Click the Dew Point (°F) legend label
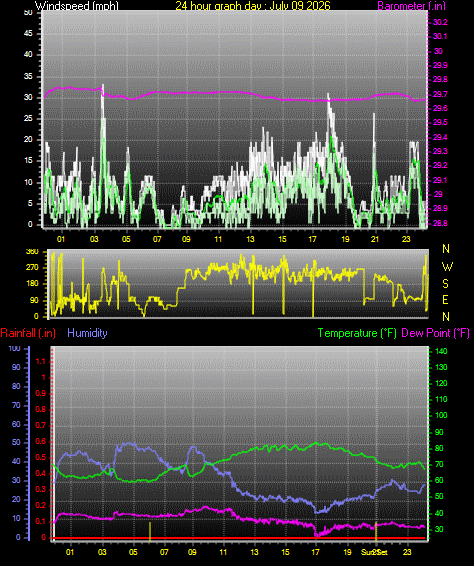Viewport: 474px width, 566px height. point(436,333)
